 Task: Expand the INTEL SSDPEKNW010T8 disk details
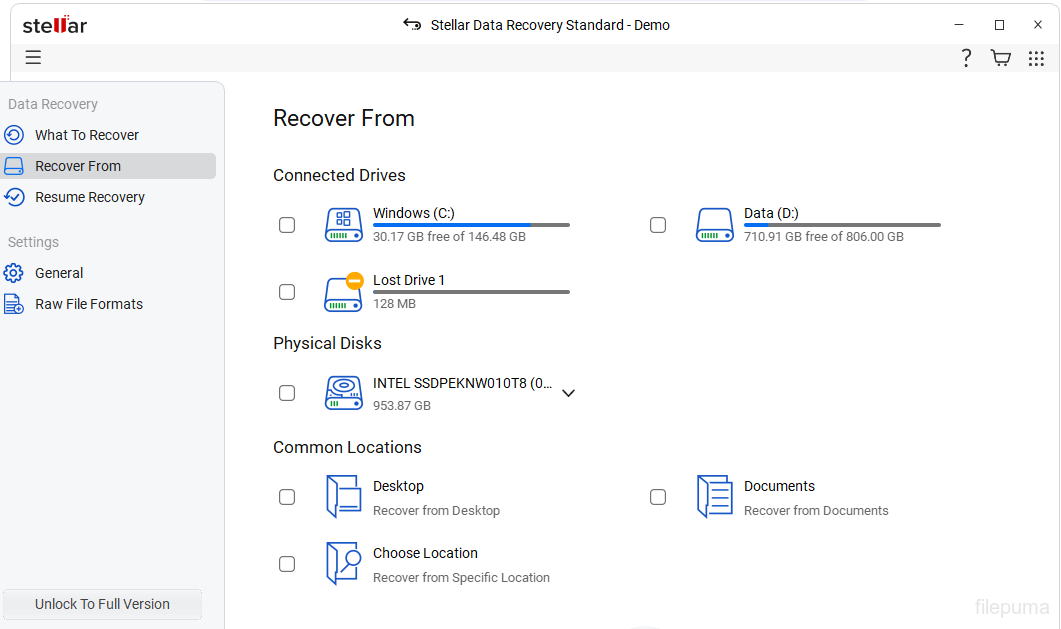click(568, 393)
